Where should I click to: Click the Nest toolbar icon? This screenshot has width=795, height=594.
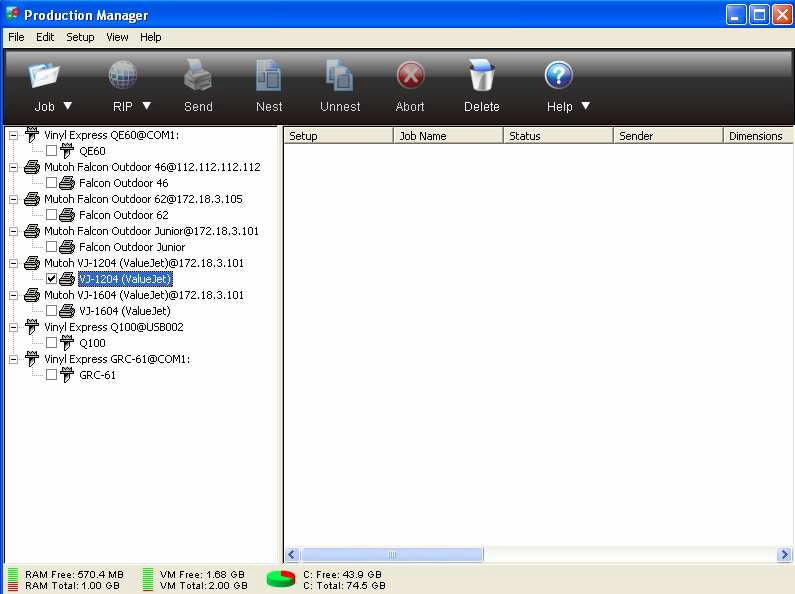pyautogui.click(x=269, y=75)
